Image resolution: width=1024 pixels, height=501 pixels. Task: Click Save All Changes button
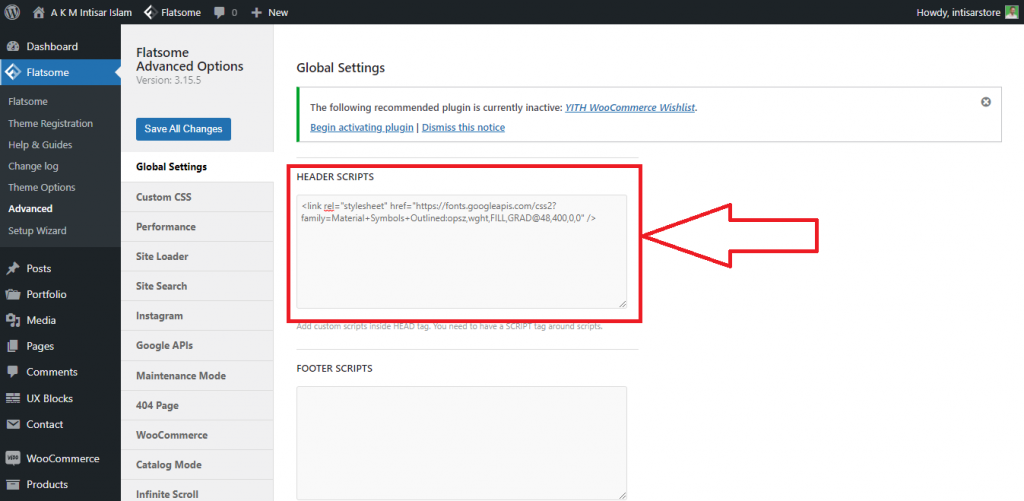pyautogui.click(x=184, y=129)
